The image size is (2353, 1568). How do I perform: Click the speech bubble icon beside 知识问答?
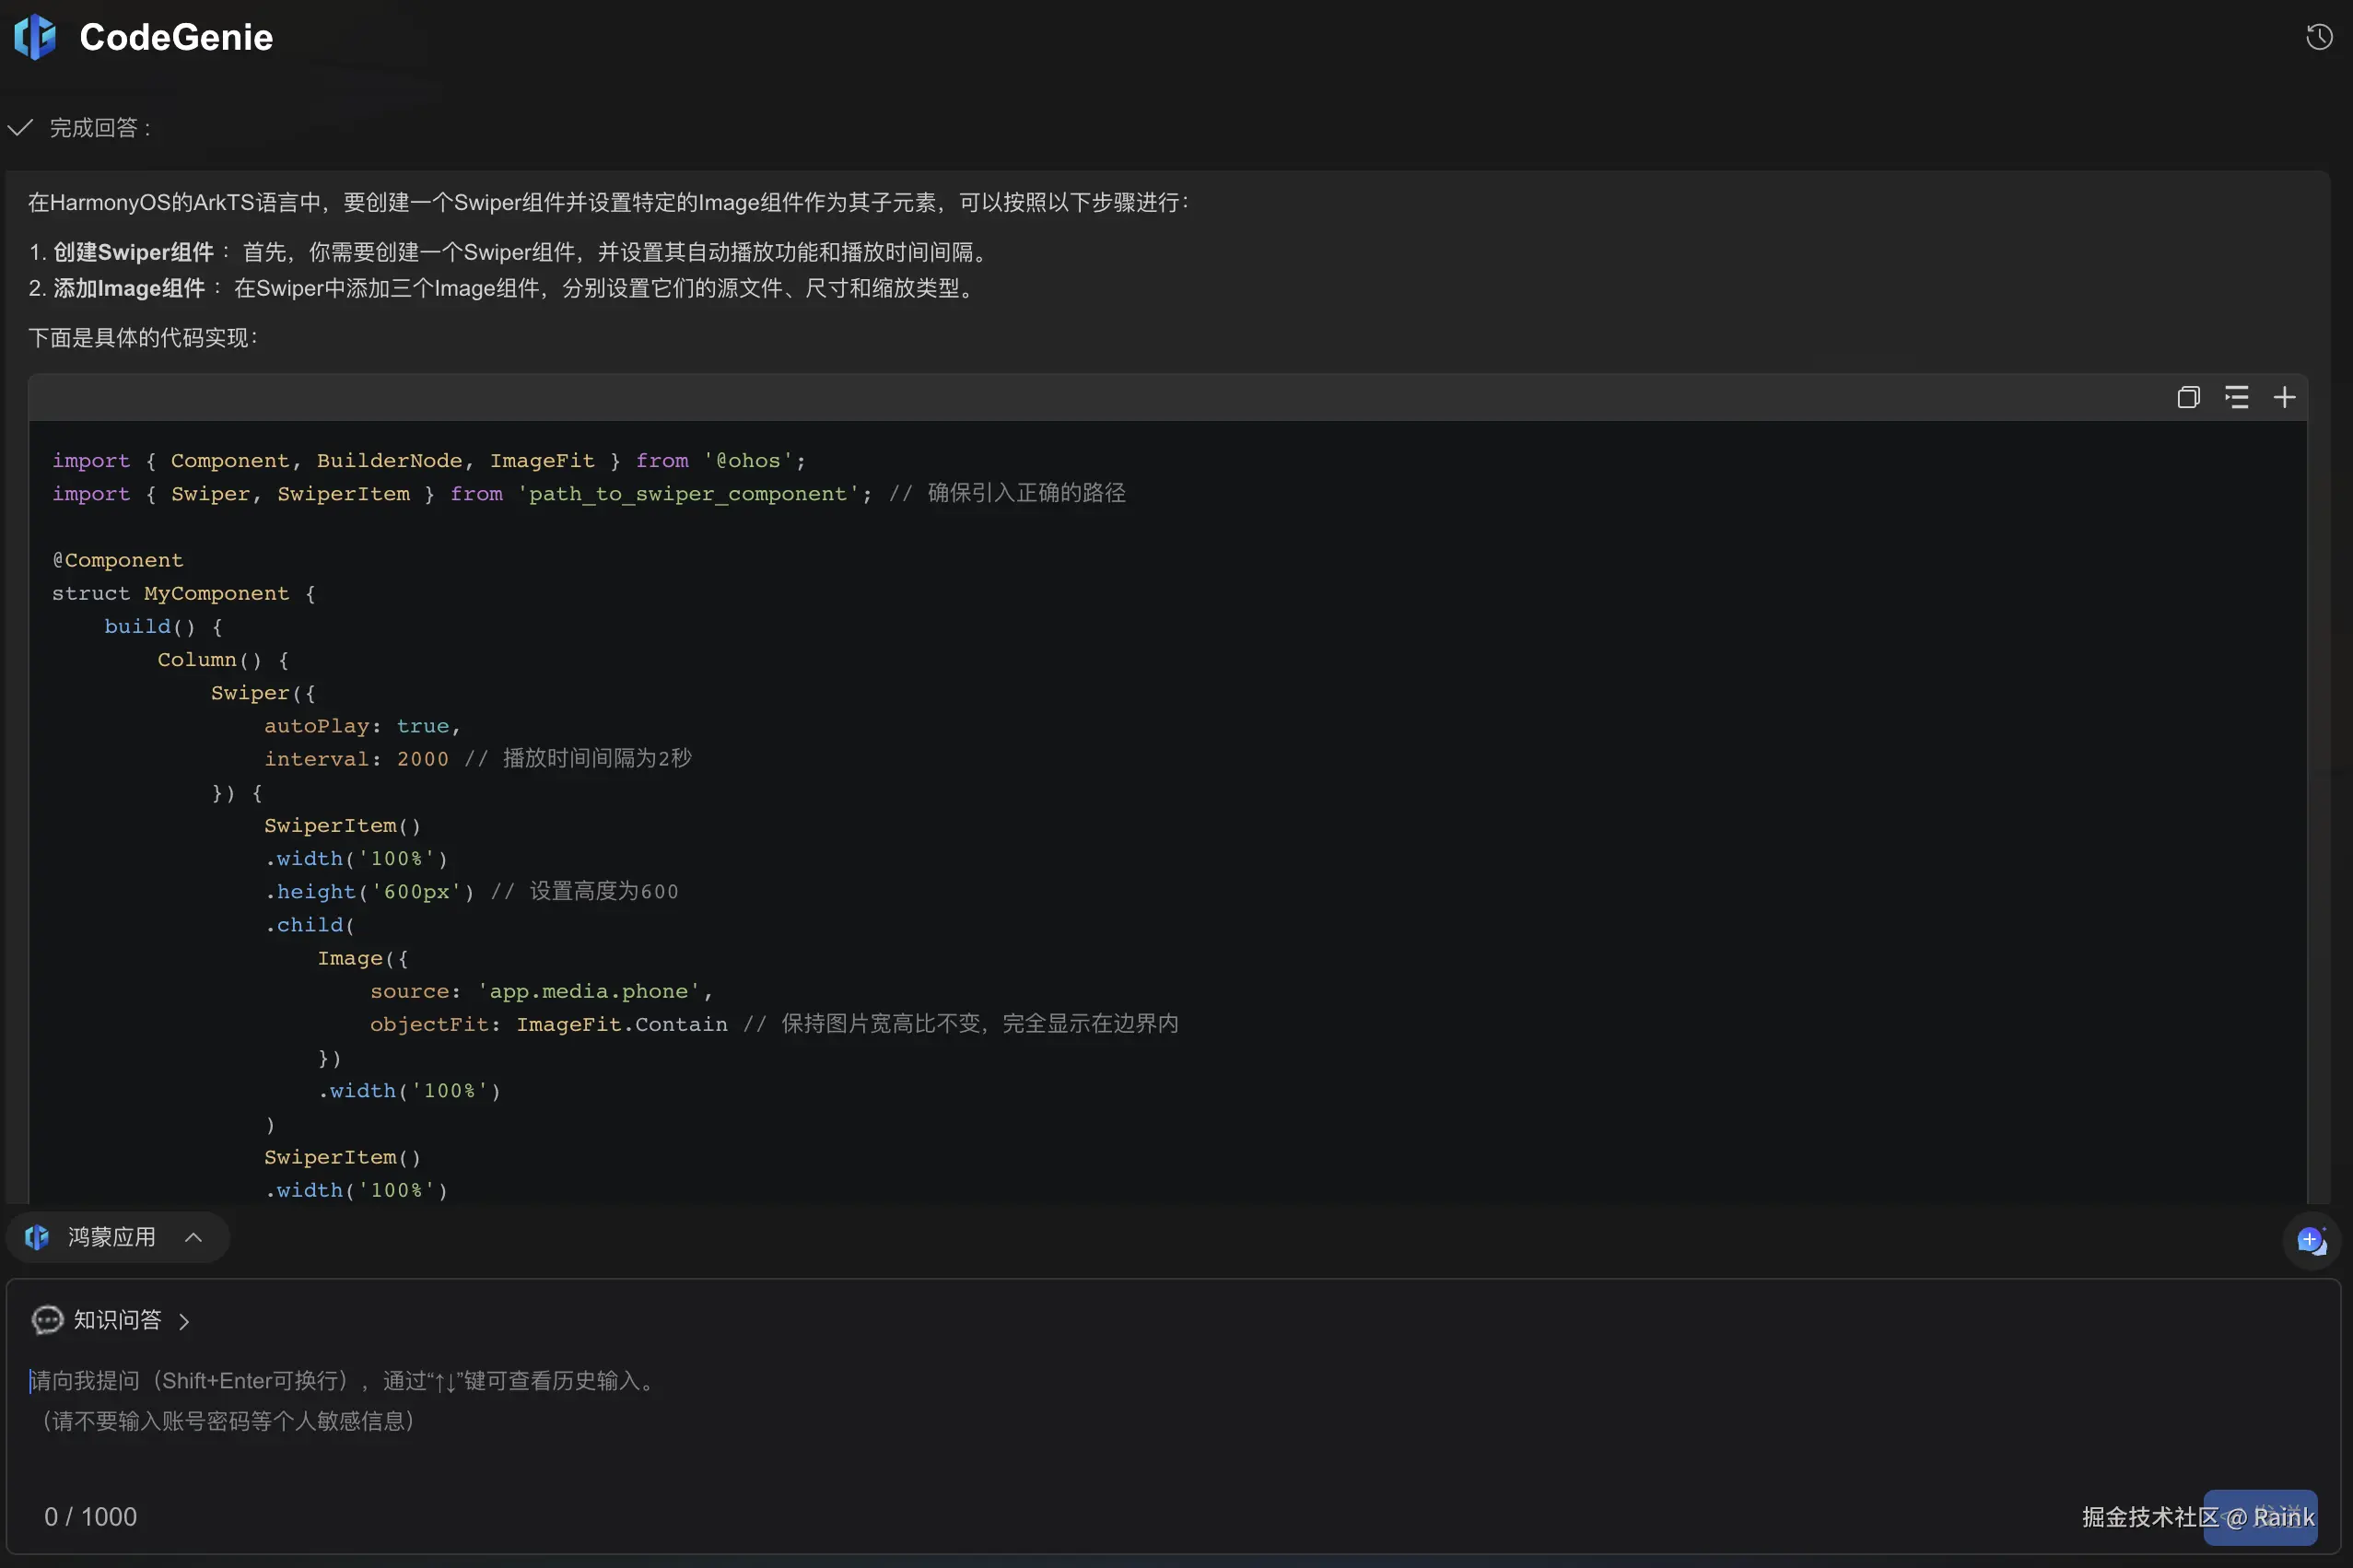(47, 1320)
